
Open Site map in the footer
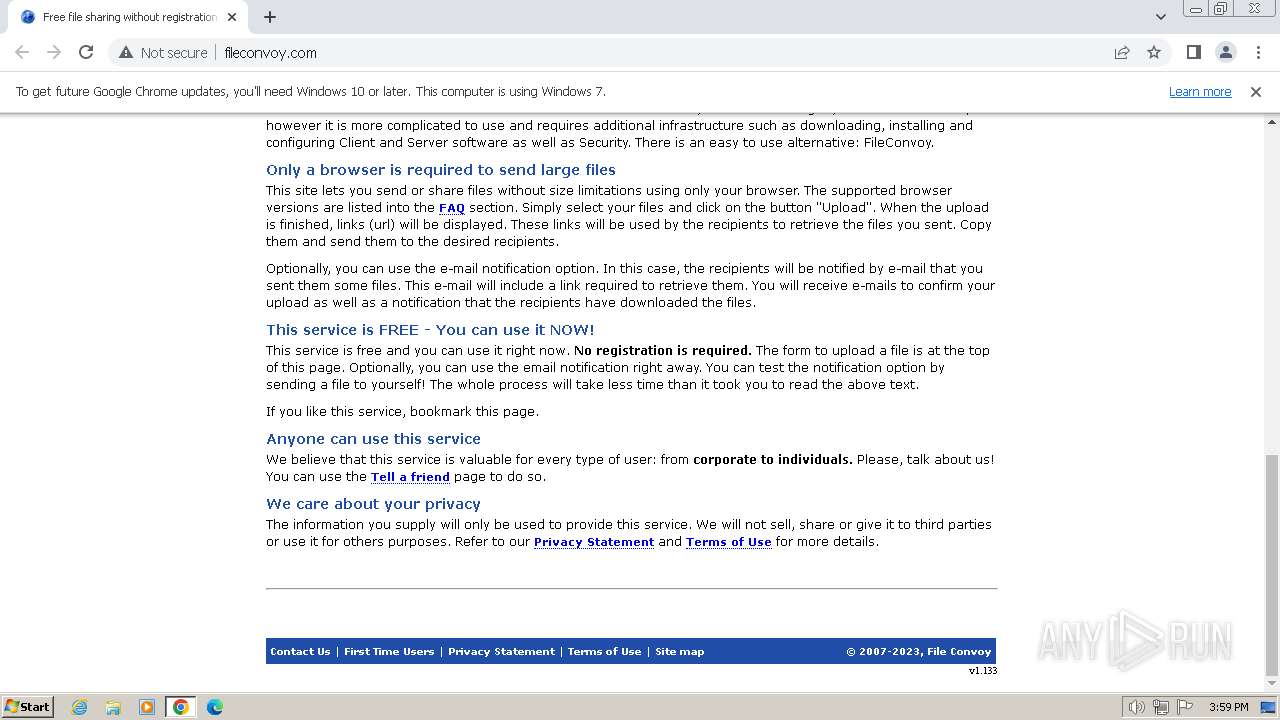(680, 652)
